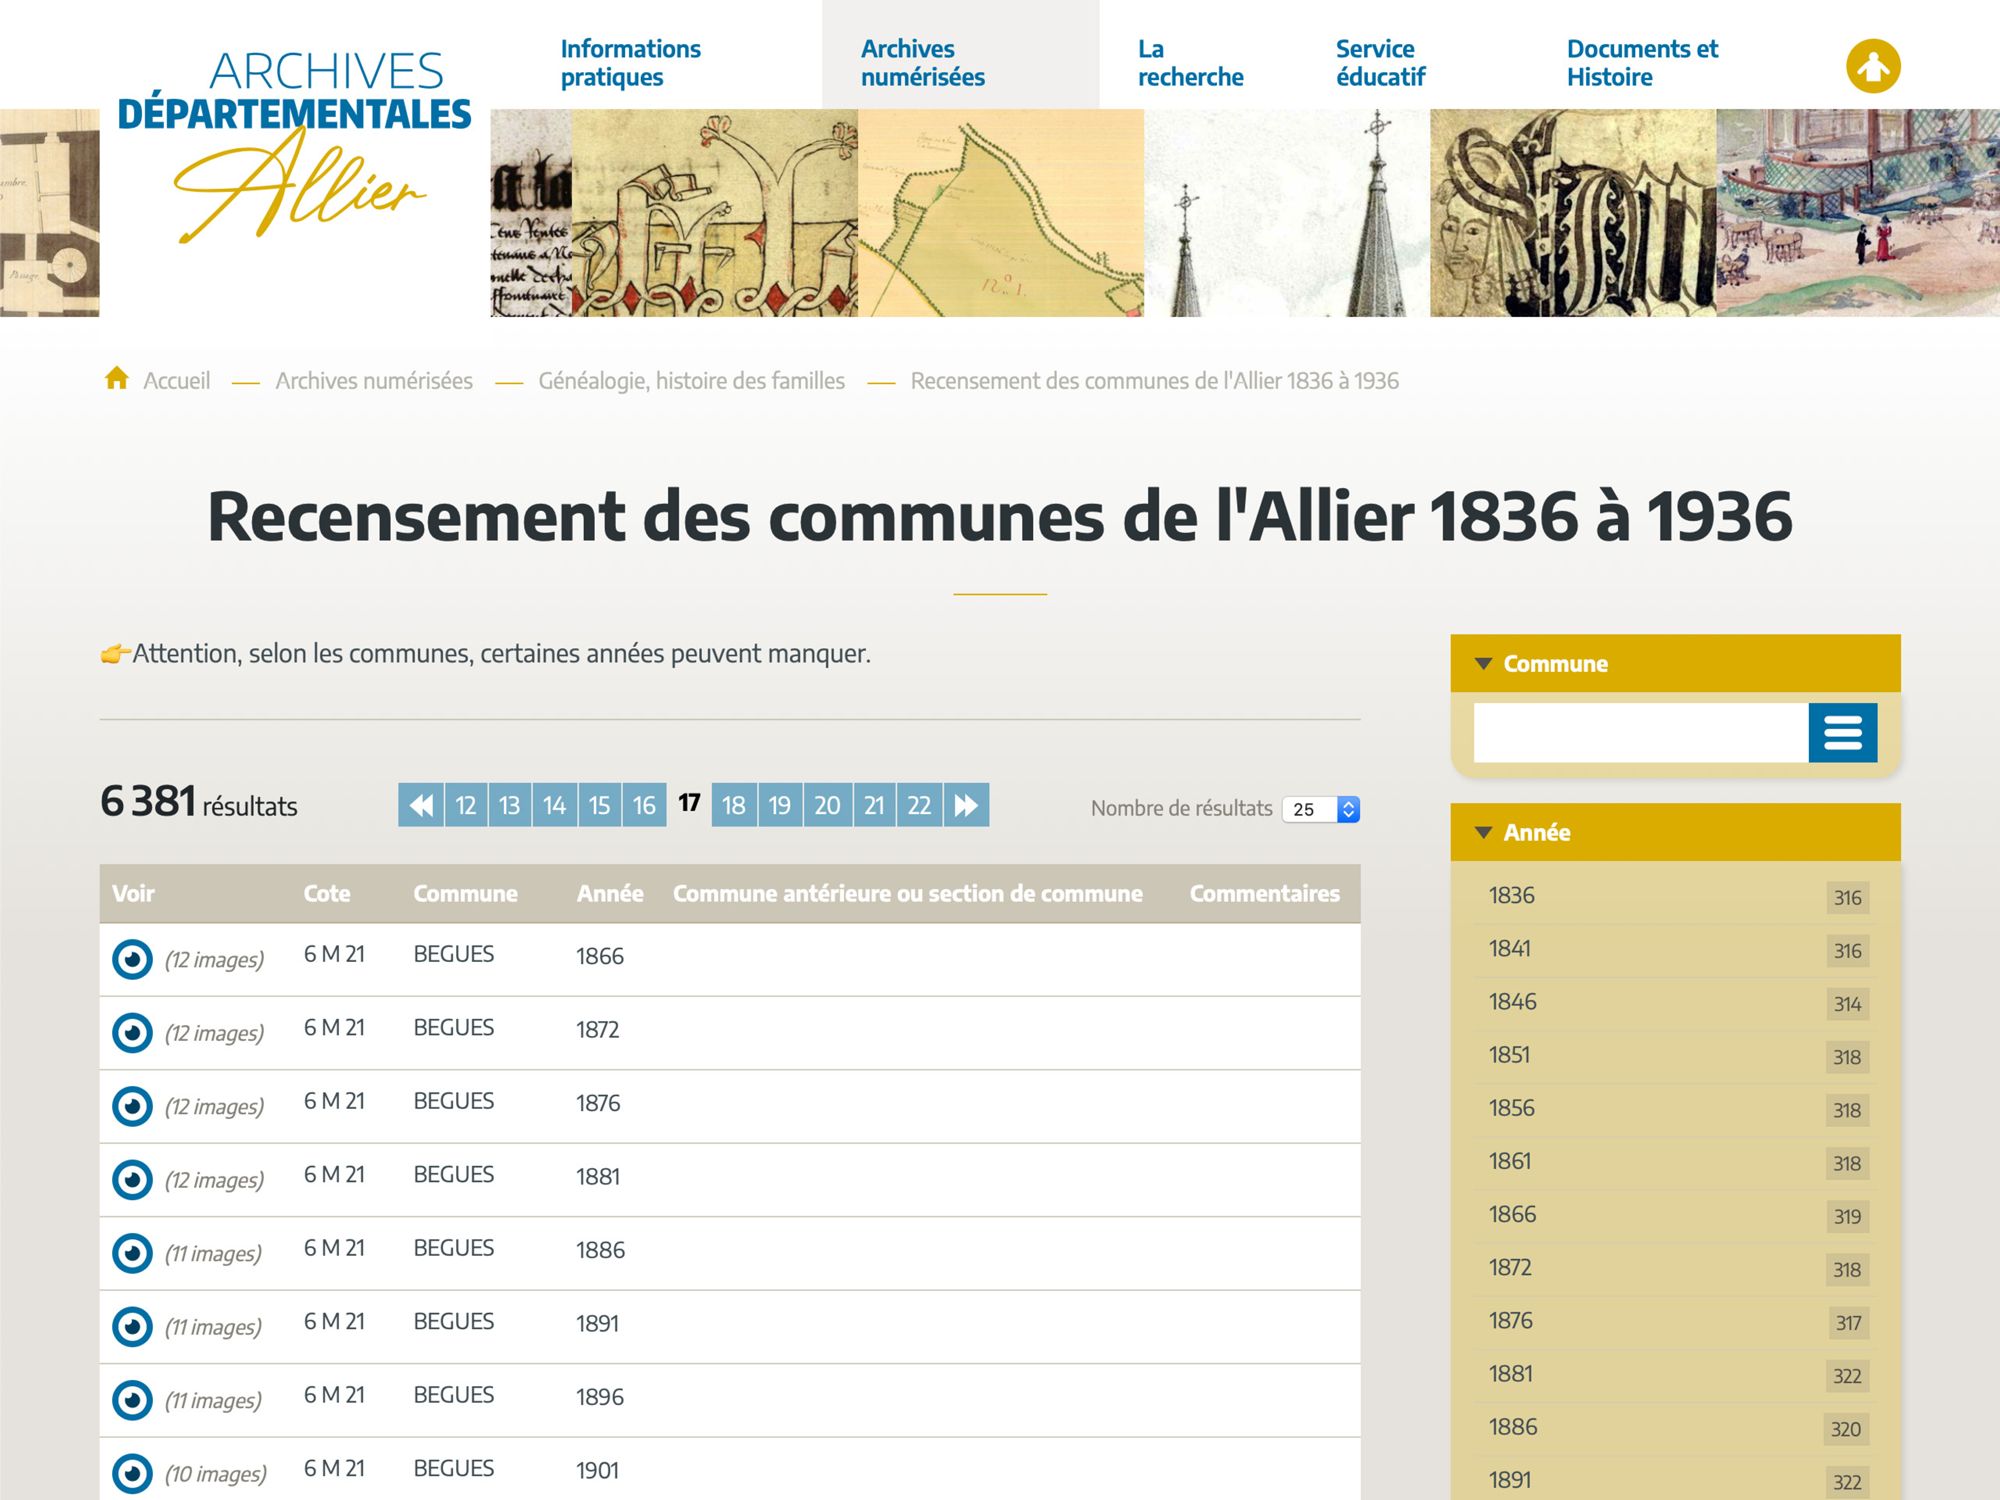
Task: Open the Archives numérisées menu
Action: (x=922, y=63)
